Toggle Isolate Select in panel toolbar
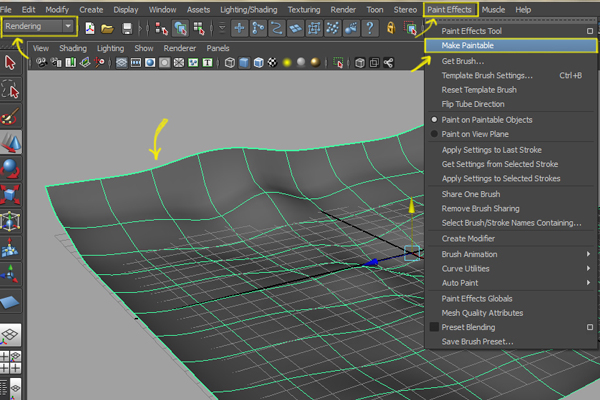 pyautogui.click(x=338, y=62)
